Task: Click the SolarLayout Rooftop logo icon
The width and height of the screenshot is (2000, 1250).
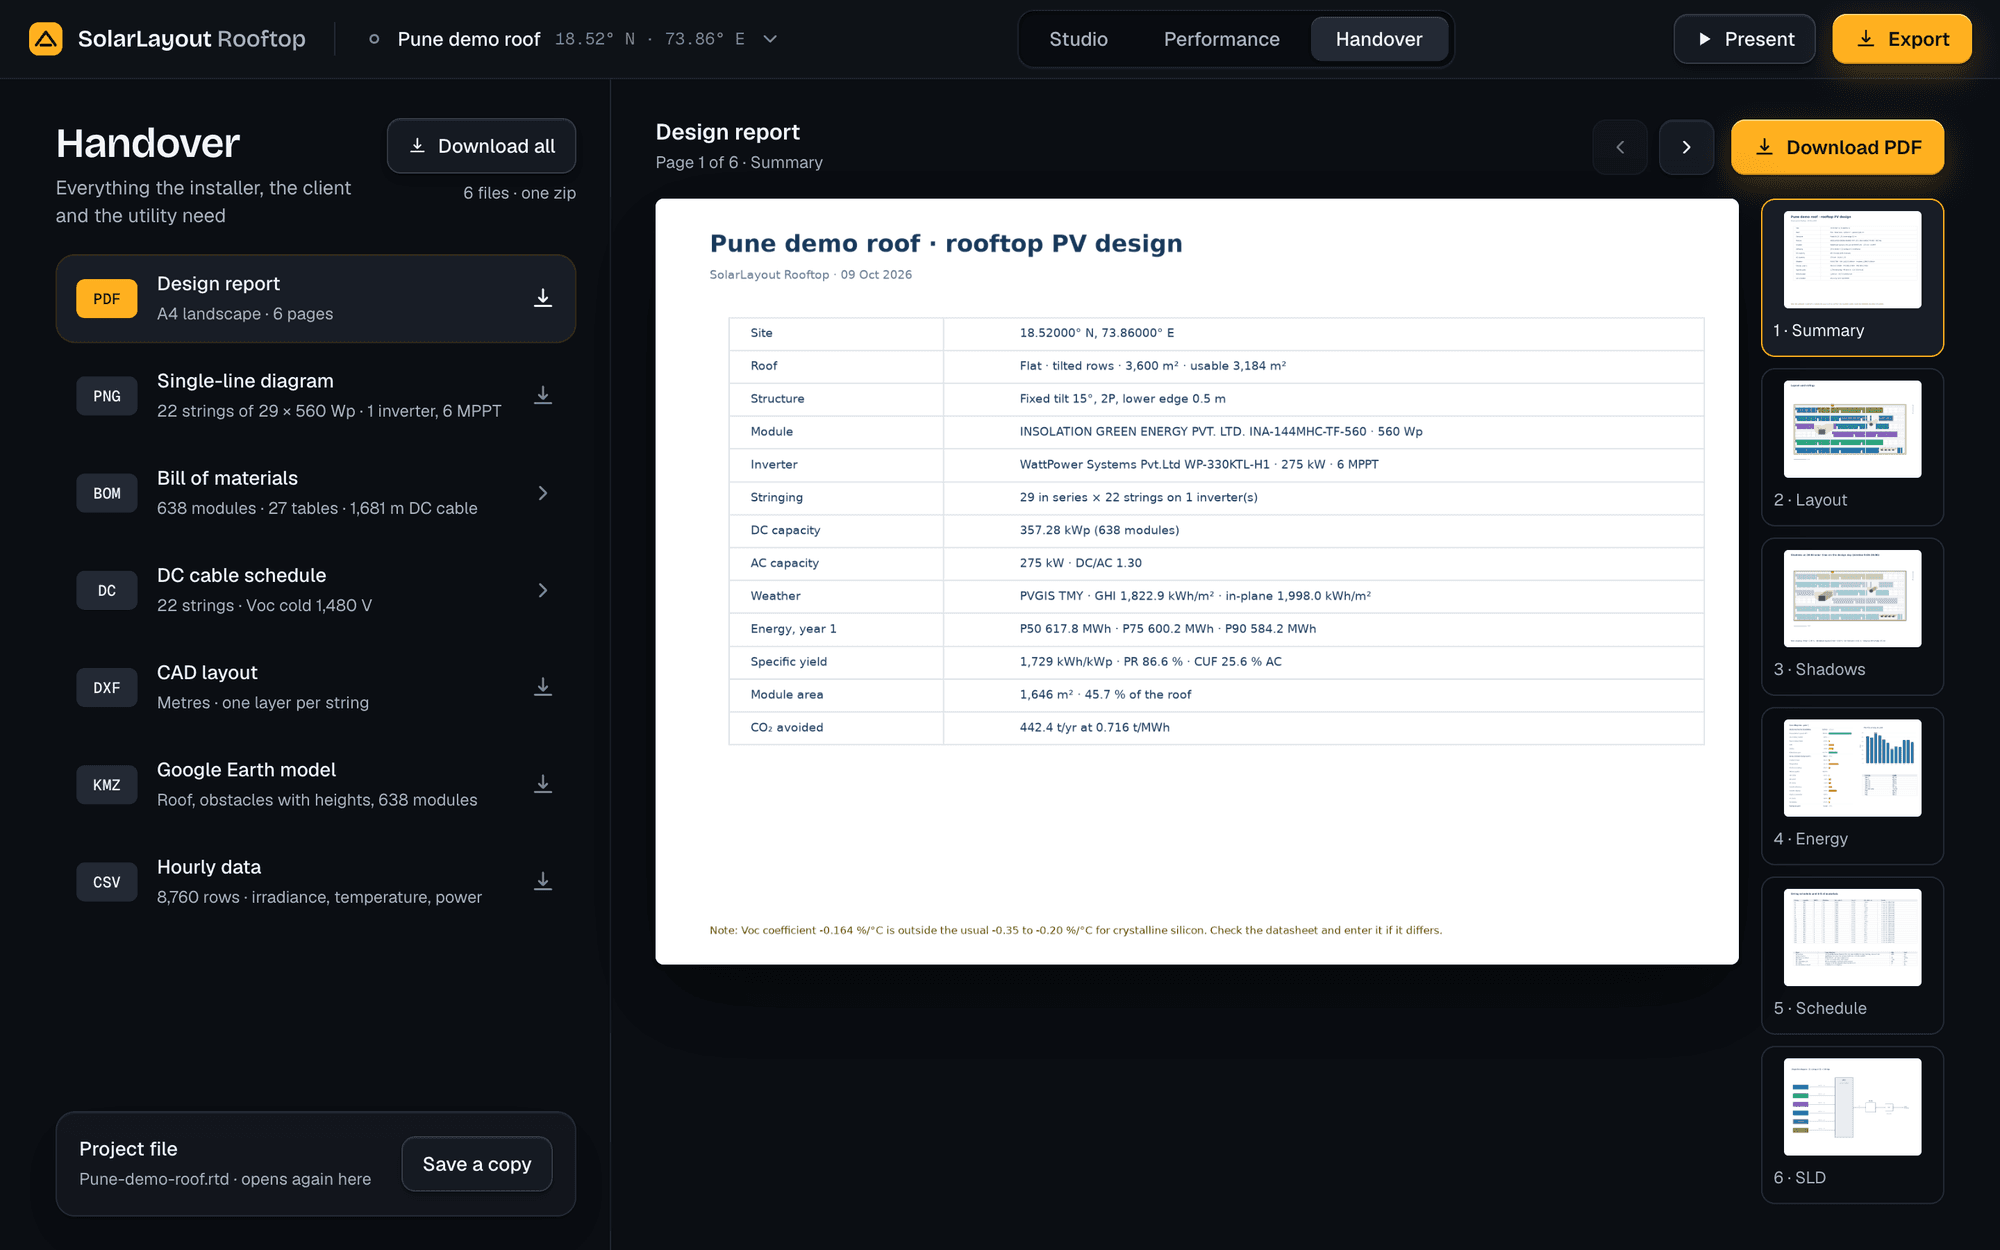Action: [45, 39]
